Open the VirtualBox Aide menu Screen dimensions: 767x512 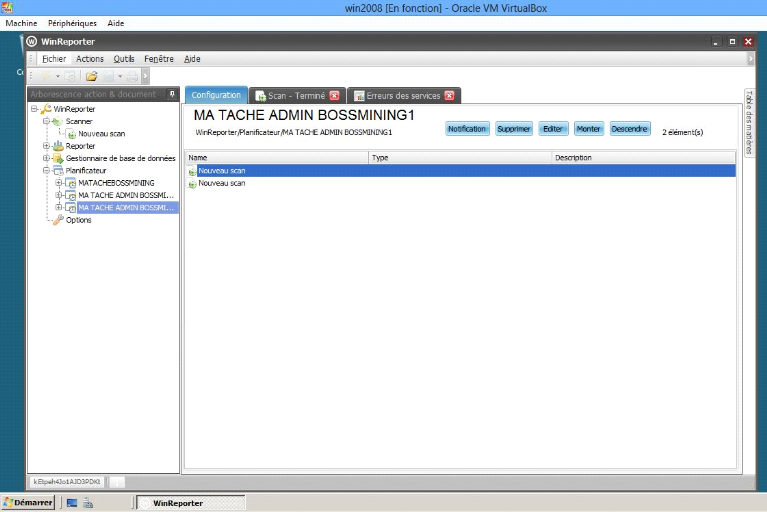[x=116, y=23]
